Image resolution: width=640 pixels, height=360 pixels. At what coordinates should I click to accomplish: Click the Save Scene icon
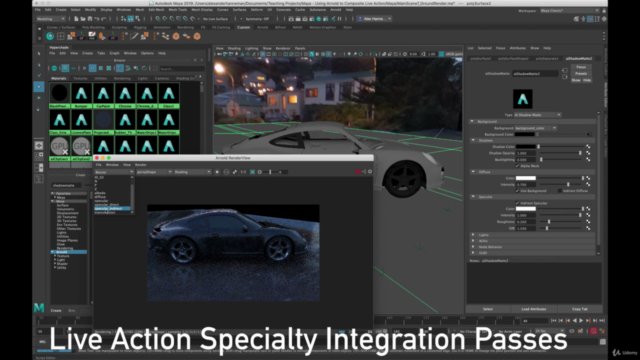(x=90, y=19)
